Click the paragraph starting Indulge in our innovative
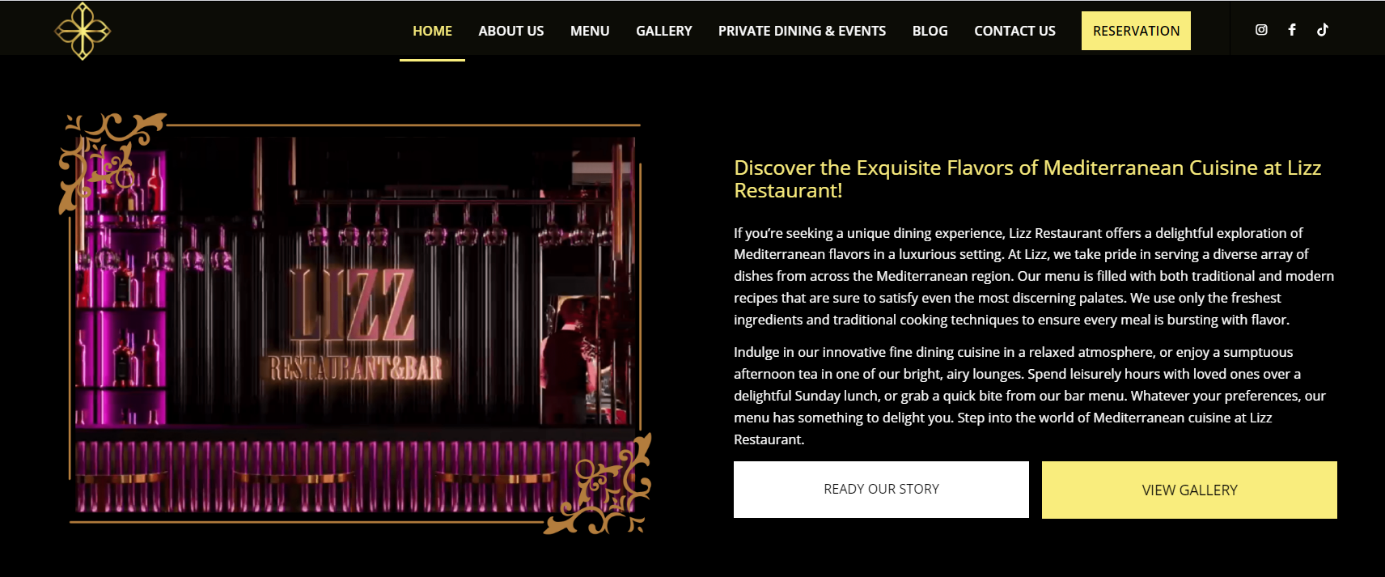 (x=1030, y=396)
